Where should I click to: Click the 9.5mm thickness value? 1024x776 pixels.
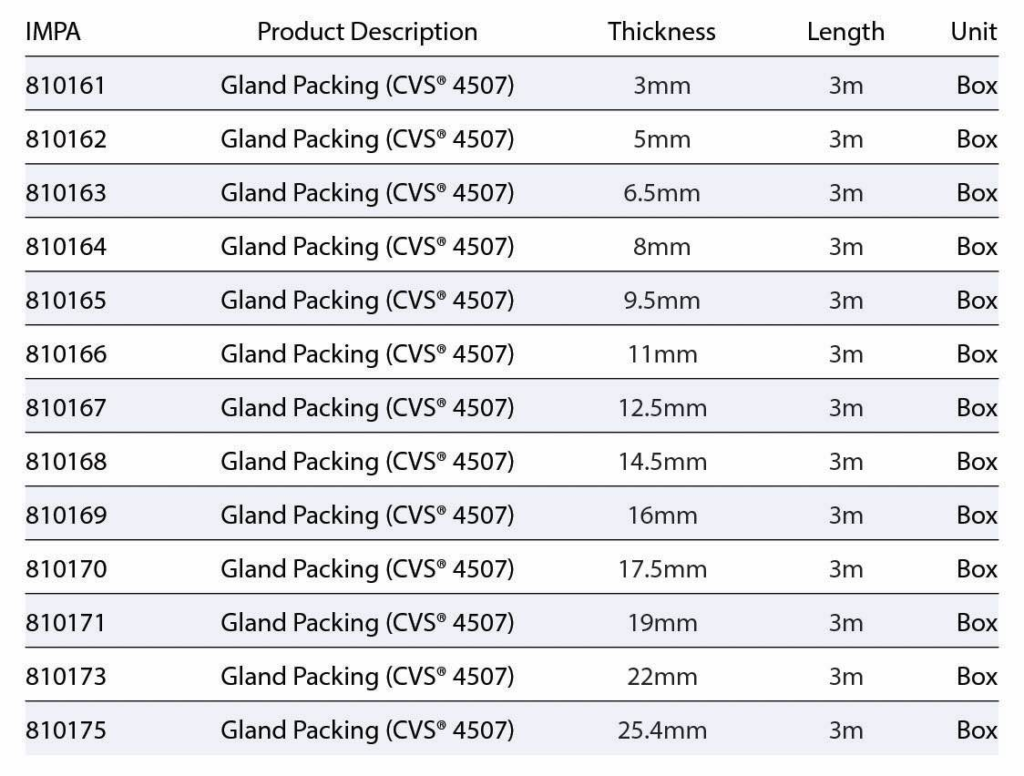(661, 301)
